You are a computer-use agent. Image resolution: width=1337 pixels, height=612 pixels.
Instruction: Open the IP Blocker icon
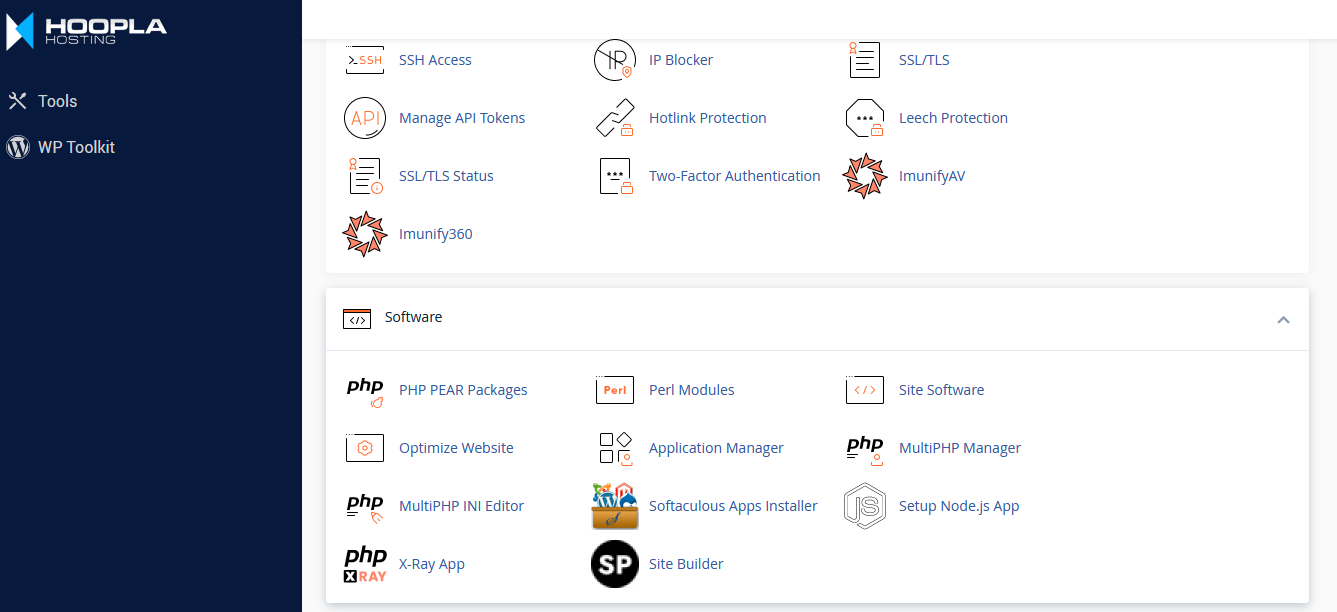tap(615, 60)
